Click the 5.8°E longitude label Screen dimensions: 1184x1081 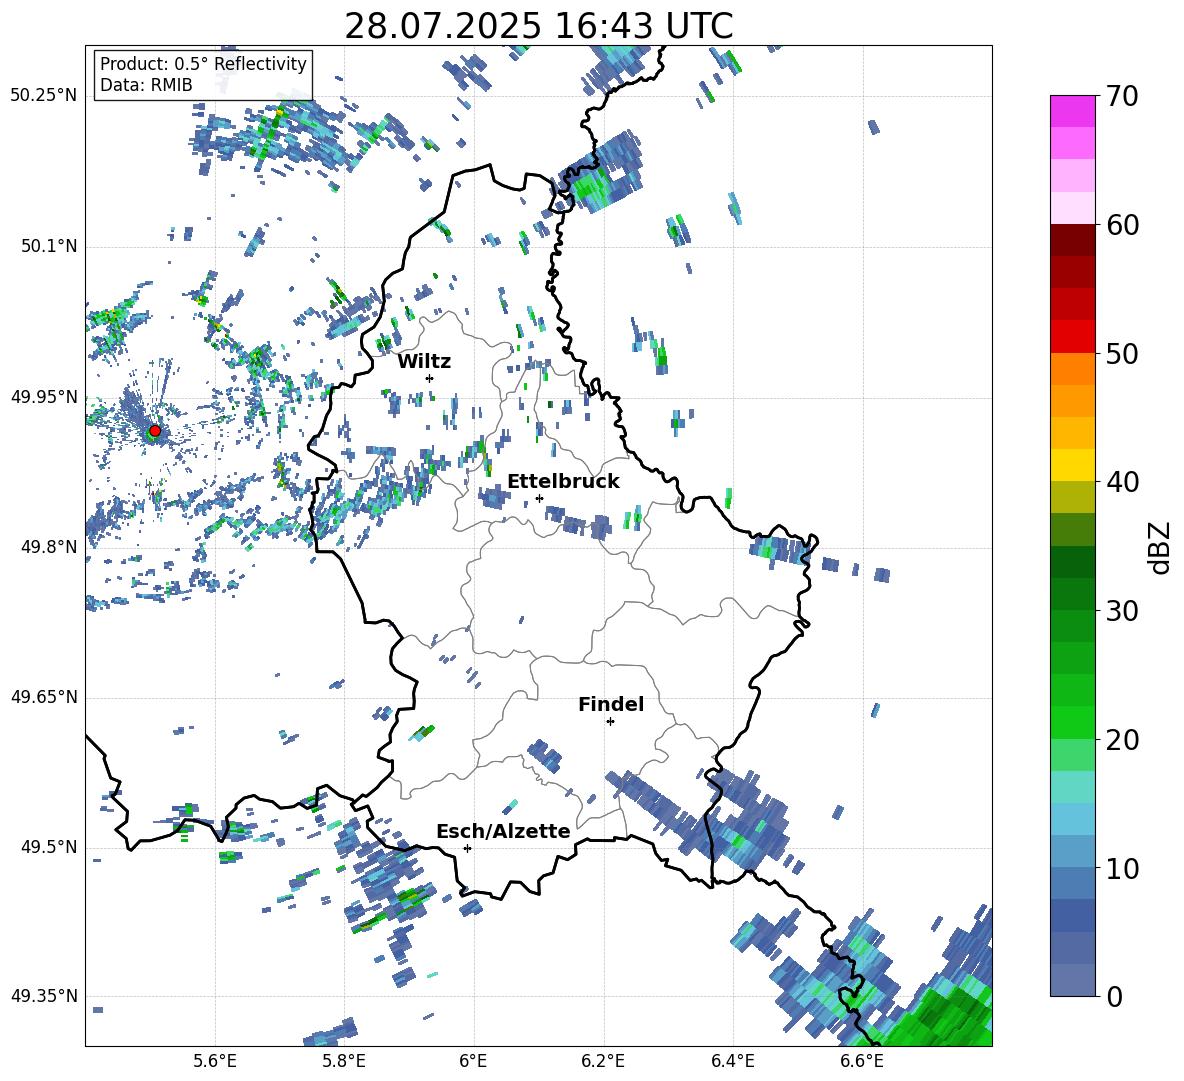tap(344, 1061)
